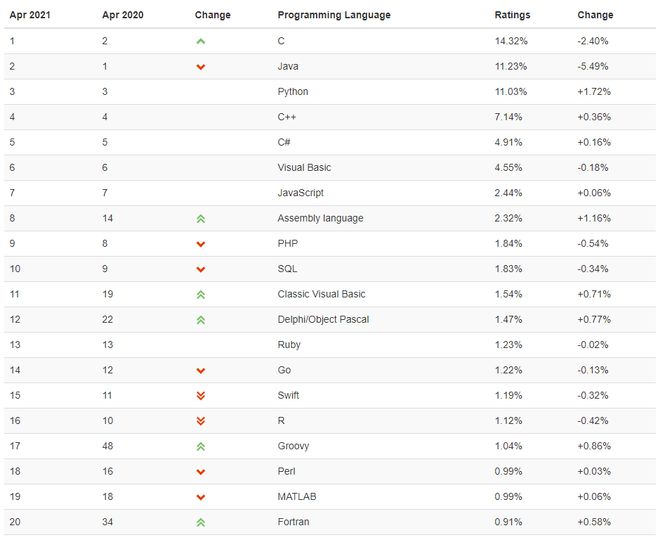
Task: Click the 14.32% rating for C
Action: pos(510,41)
